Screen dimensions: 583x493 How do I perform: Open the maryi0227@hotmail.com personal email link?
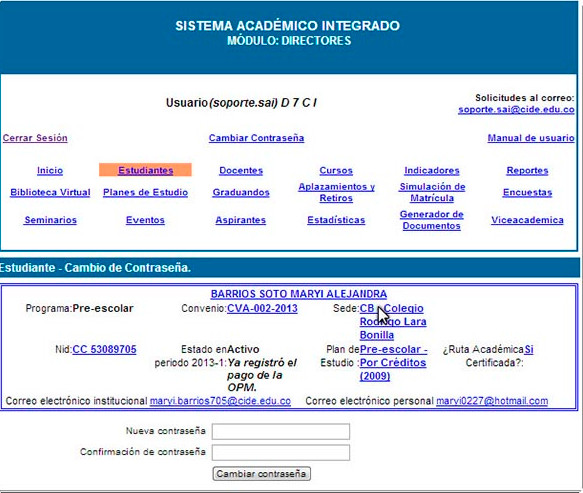pyautogui.click(x=492, y=401)
